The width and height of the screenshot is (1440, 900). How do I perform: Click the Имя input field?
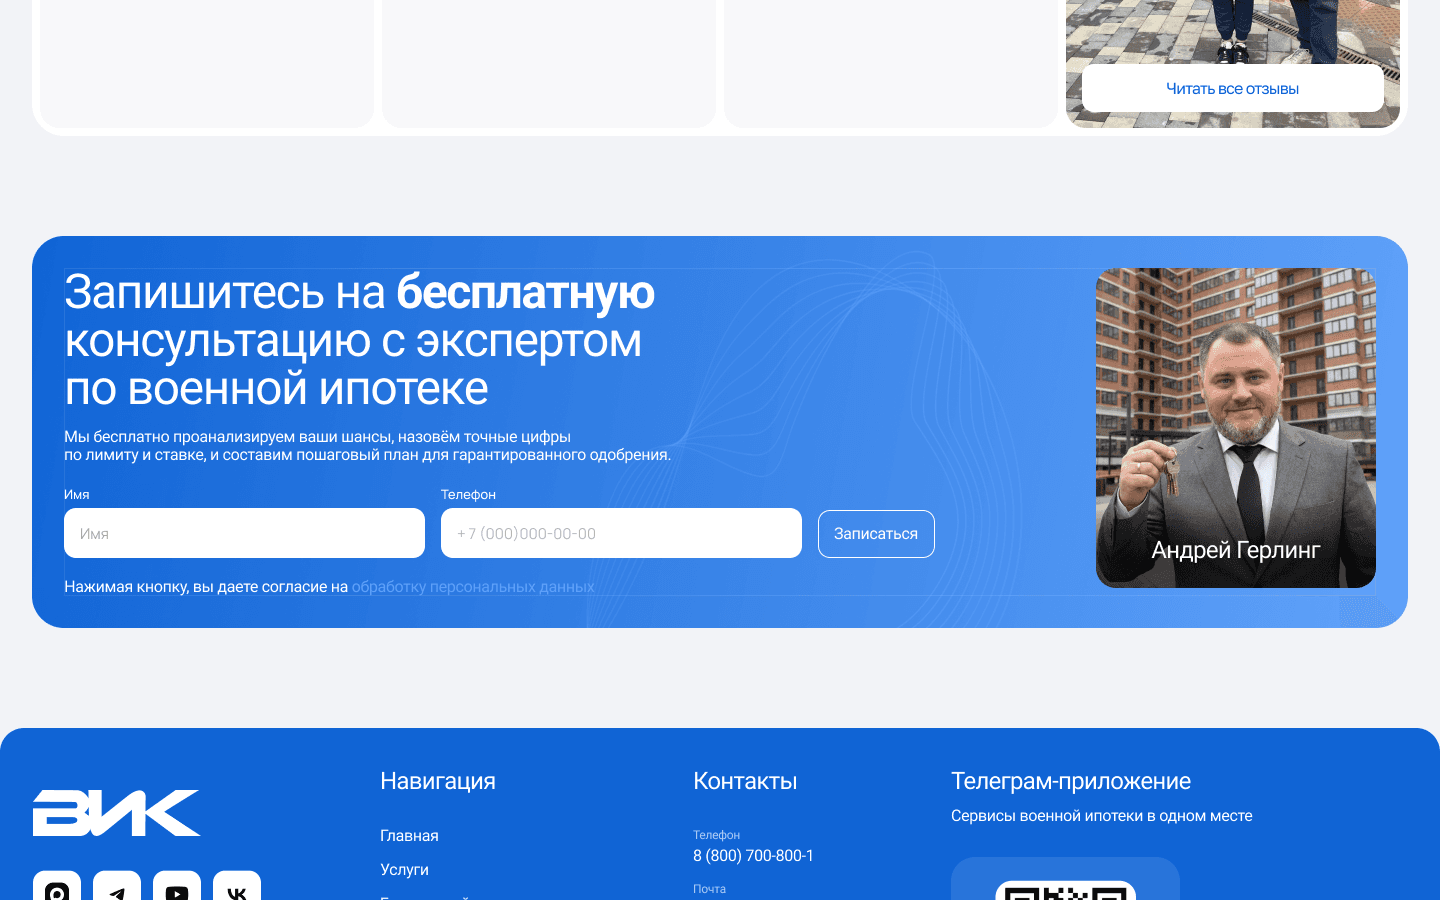244,533
